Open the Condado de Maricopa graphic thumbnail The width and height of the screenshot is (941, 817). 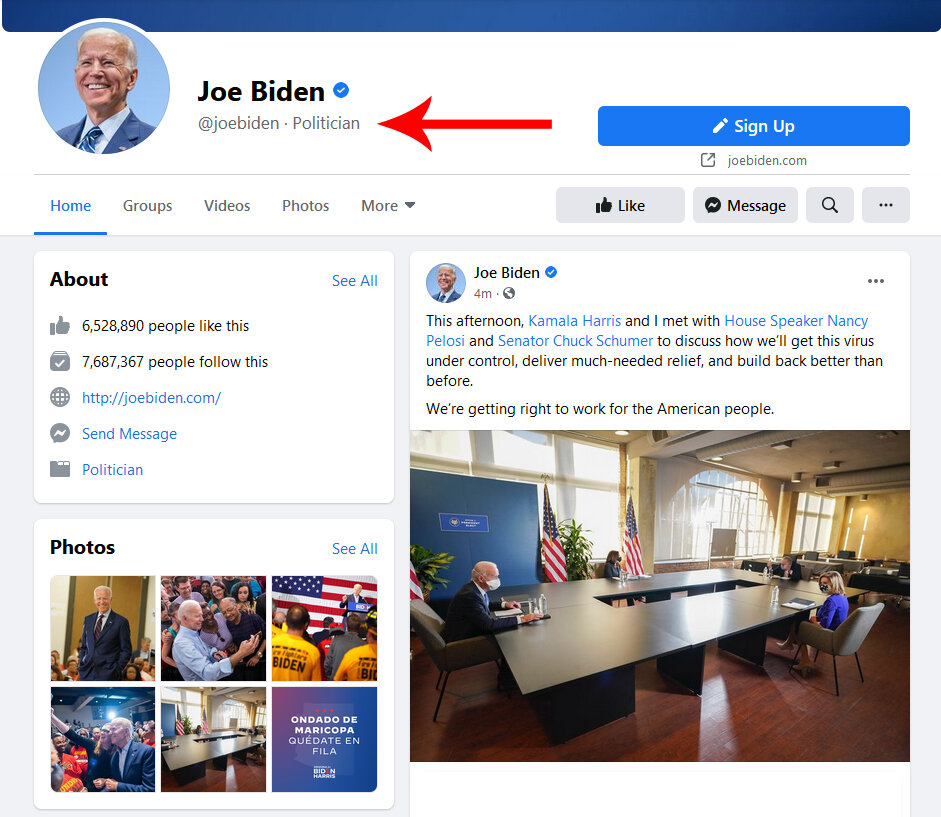(x=324, y=740)
